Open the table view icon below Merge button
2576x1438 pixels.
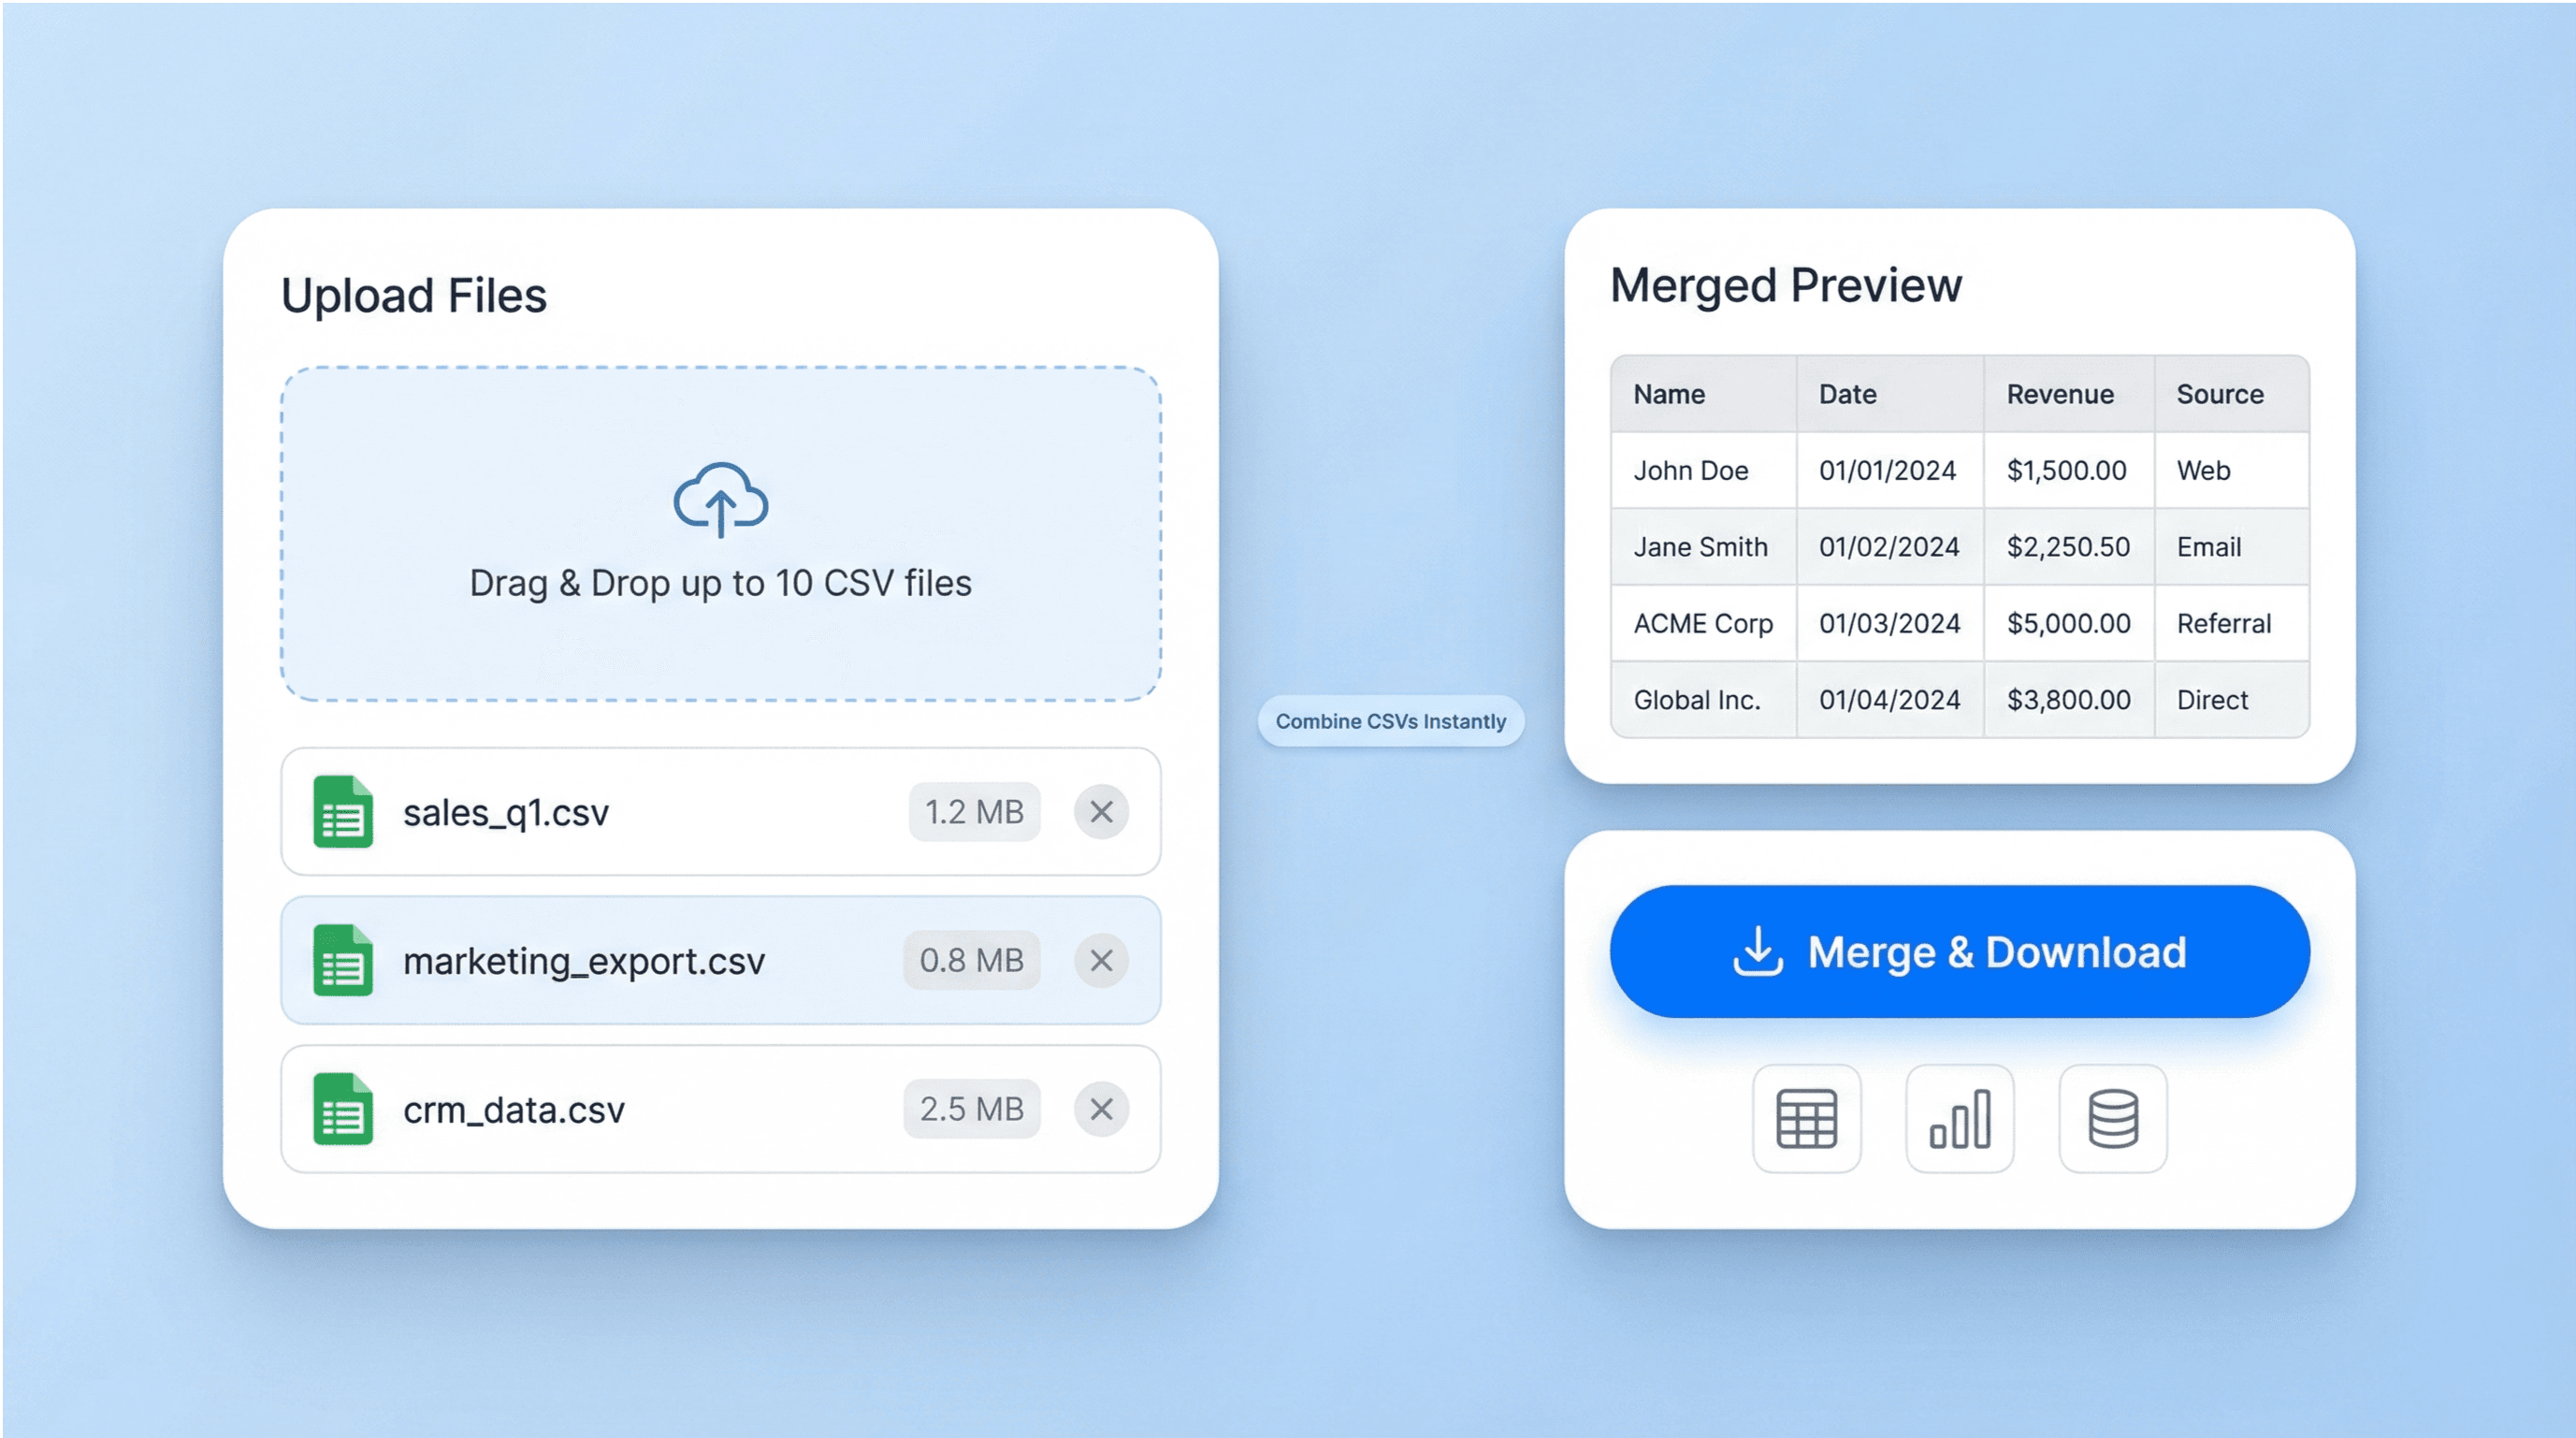tap(1806, 1118)
